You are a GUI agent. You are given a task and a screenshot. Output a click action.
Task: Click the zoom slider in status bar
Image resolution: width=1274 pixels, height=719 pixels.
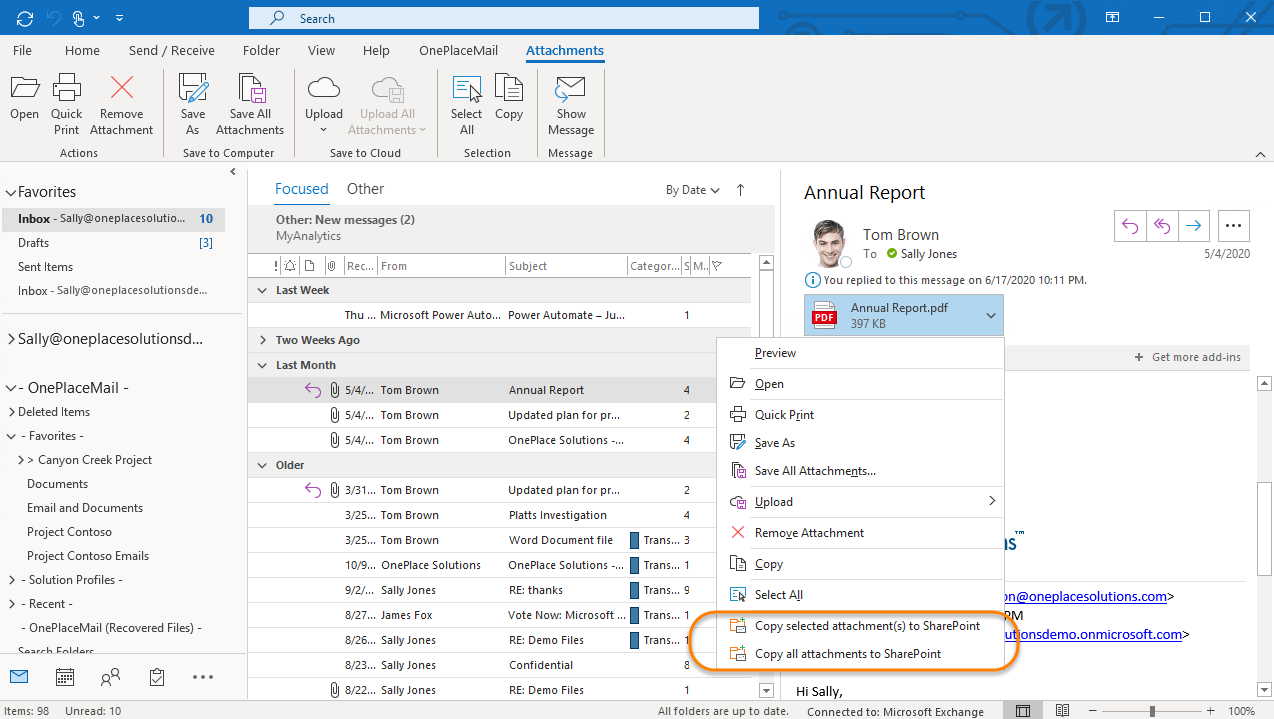1152,711
